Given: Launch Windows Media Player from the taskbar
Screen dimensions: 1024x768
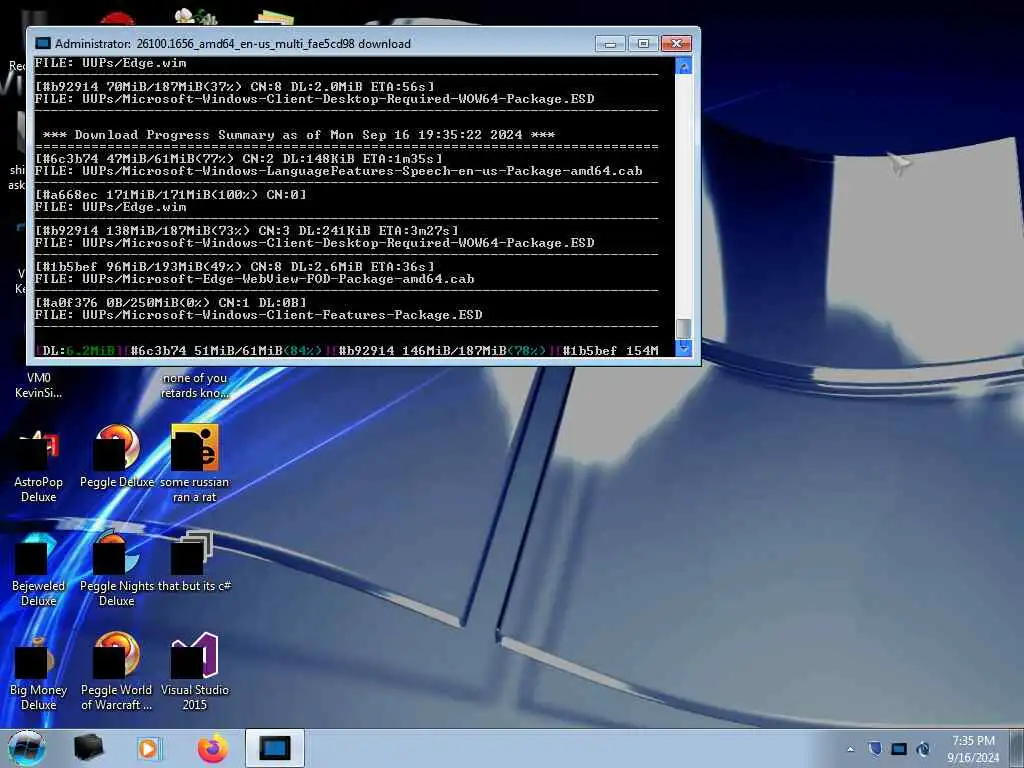Looking at the screenshot, I should [149, 748].
